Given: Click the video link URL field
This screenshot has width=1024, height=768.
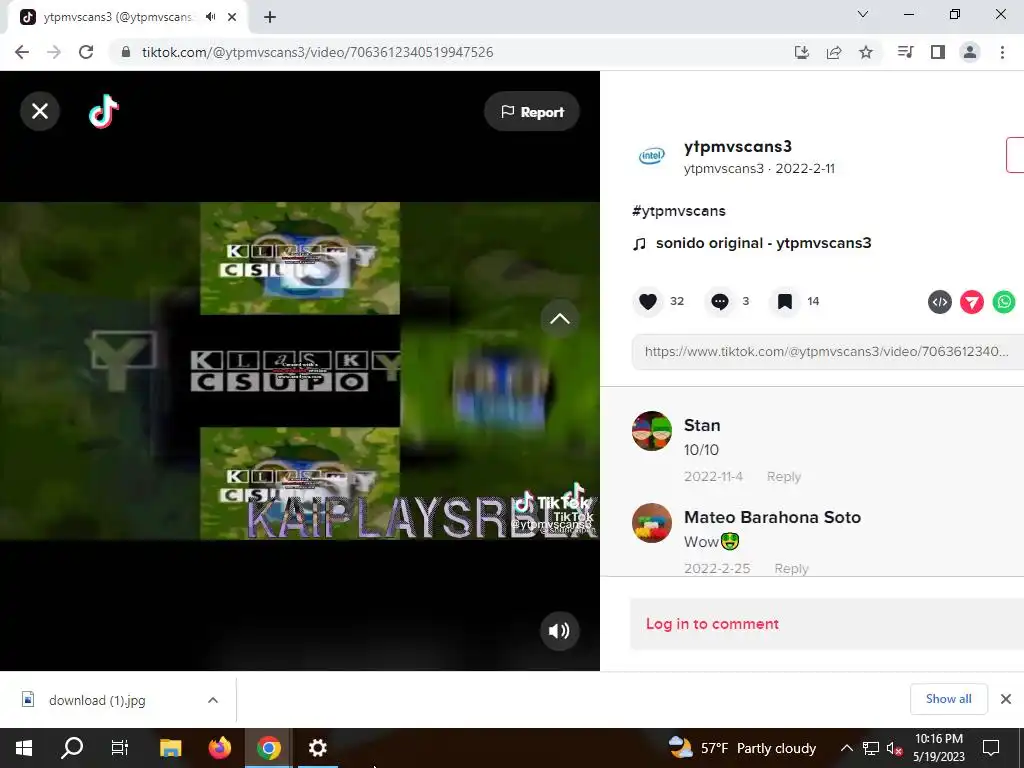Looking at the screenshot, I should point(827,352).
